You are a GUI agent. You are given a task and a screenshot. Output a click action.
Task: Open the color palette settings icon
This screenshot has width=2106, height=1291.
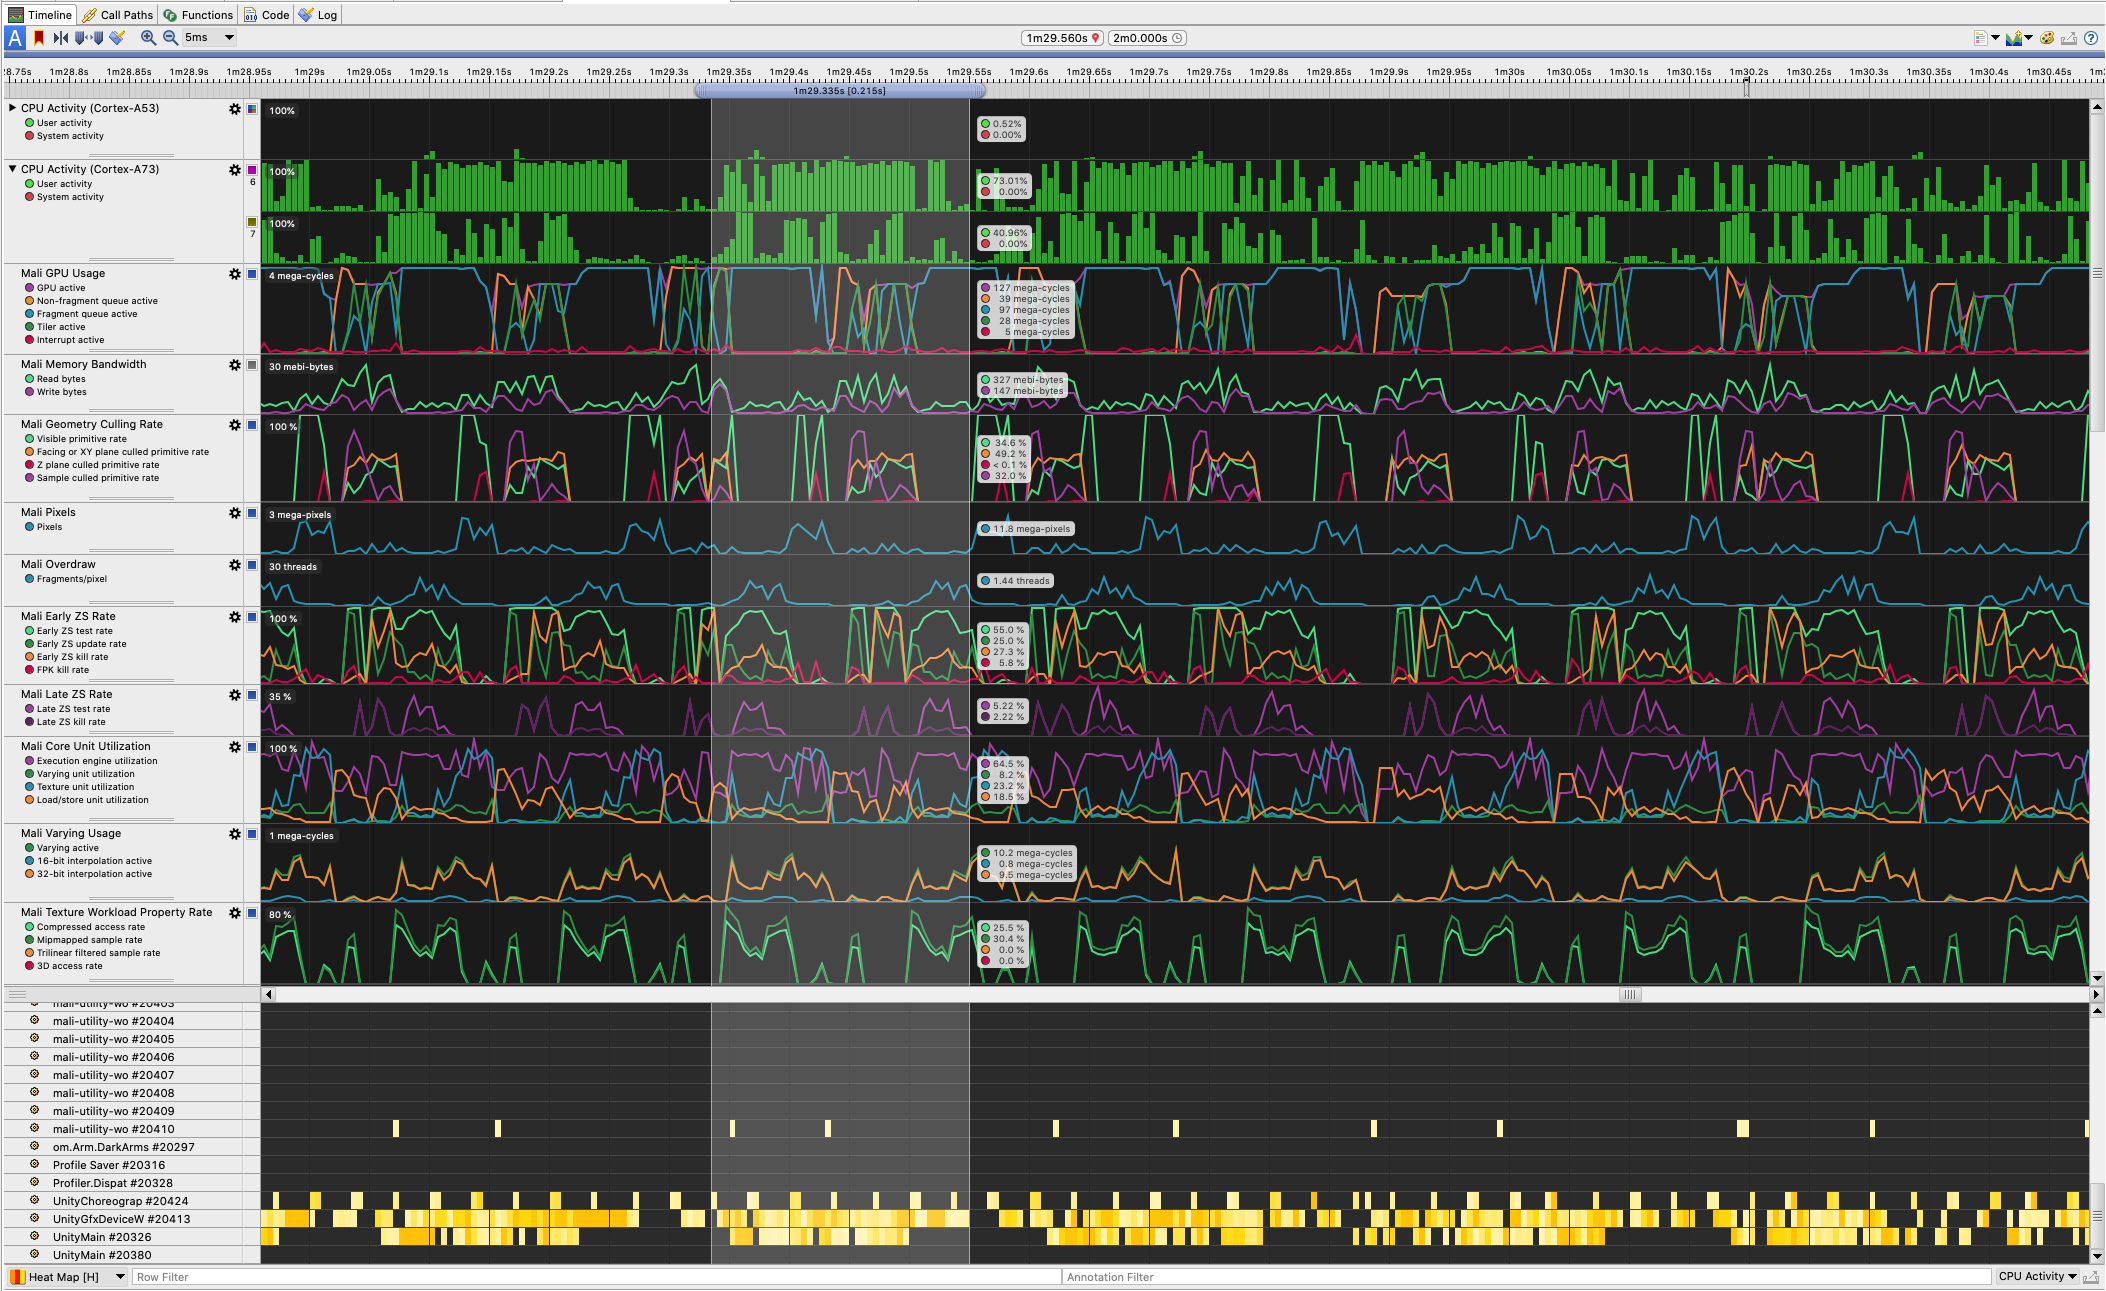pyautogui.click(x=2046, y=38)
